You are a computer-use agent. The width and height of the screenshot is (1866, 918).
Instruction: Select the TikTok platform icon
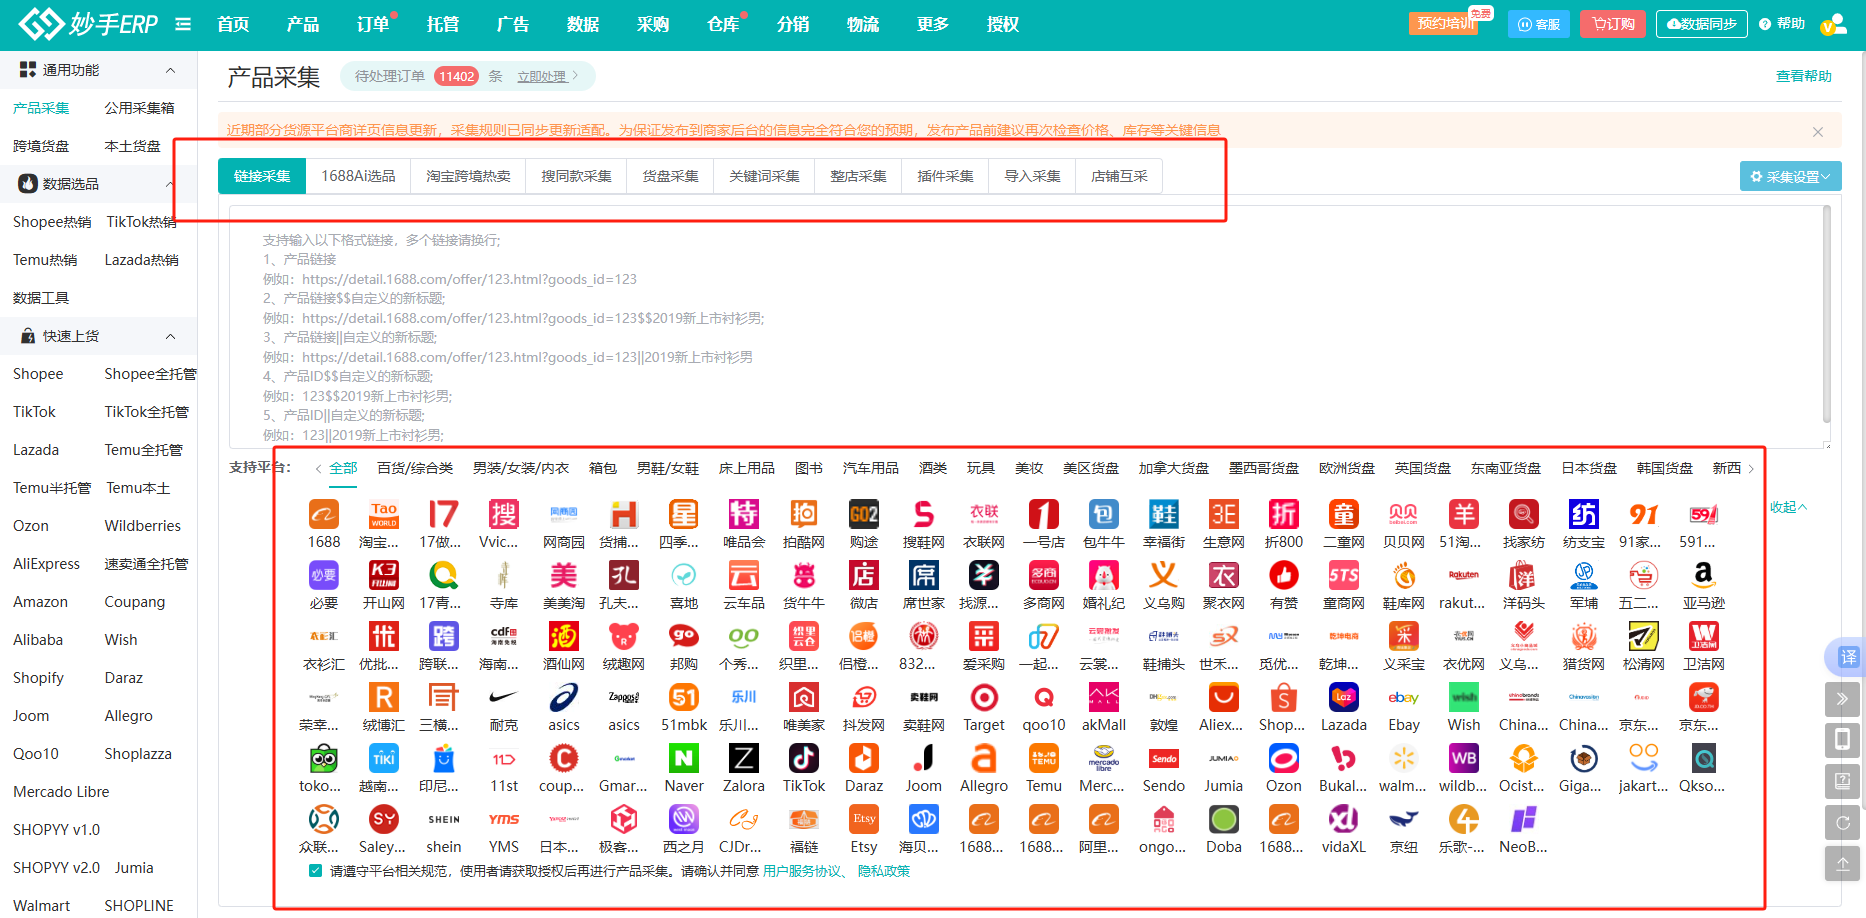click(x=803, y=759)
